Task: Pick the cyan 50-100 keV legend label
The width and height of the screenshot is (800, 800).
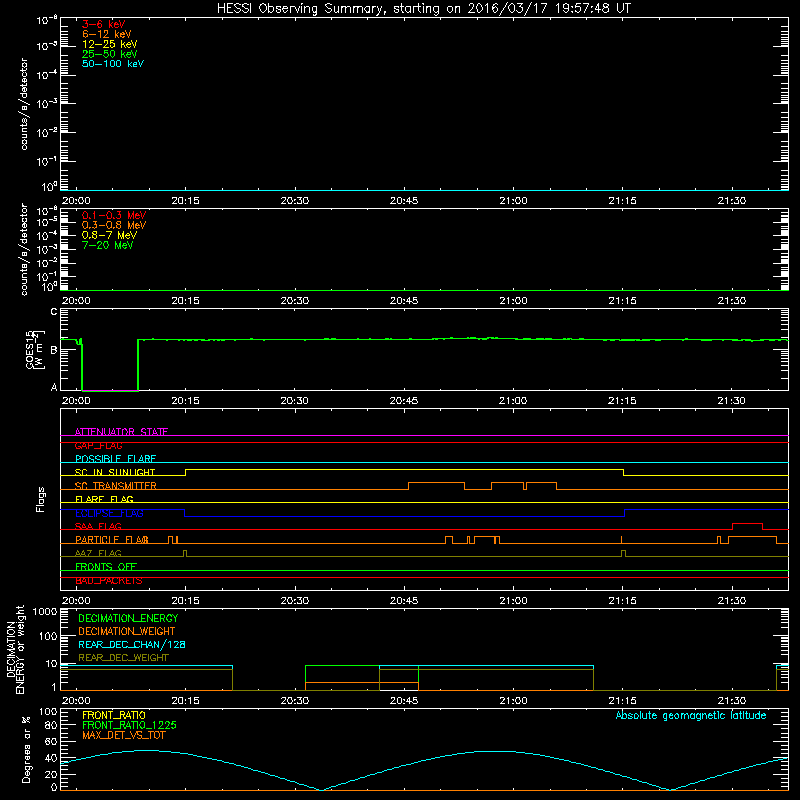Action: click(x=113, y=64)
